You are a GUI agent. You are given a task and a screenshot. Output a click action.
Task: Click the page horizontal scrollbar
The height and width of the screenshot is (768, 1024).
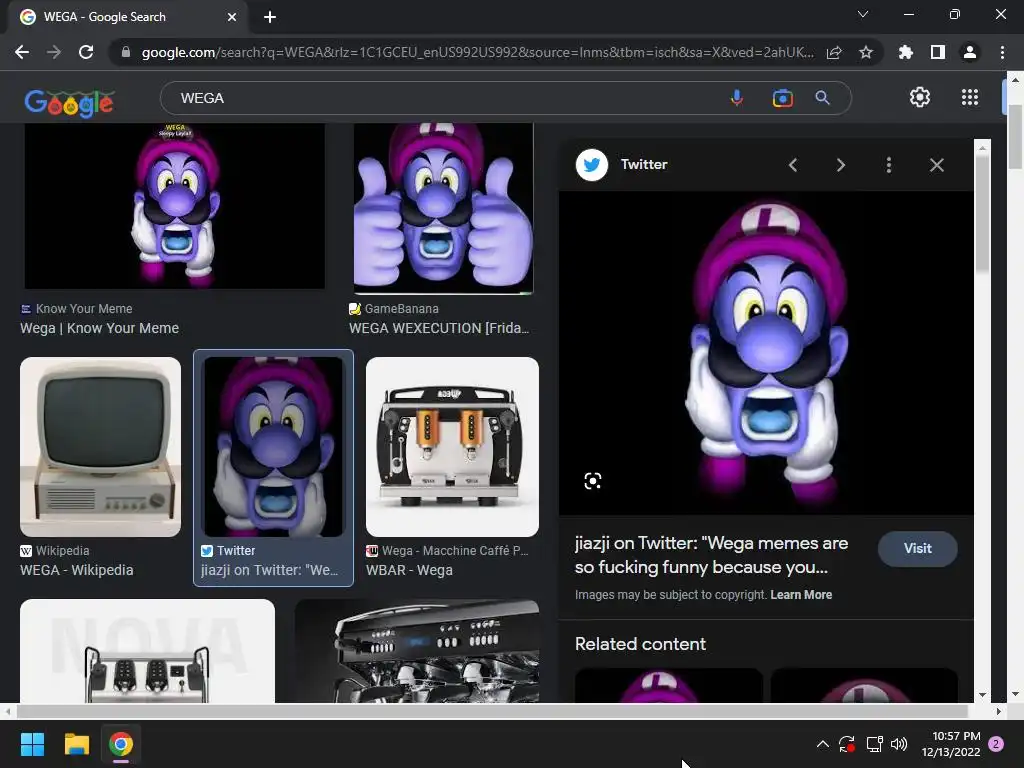click(493, 711)
